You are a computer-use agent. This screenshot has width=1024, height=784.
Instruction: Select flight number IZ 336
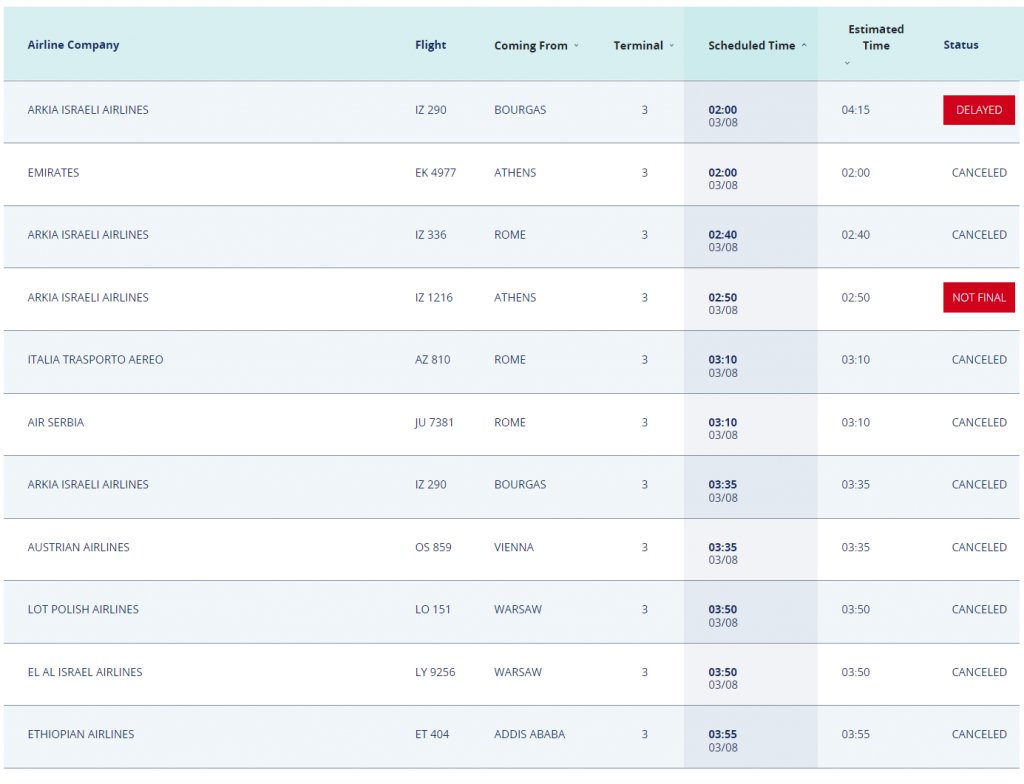[x=431, y=235]
